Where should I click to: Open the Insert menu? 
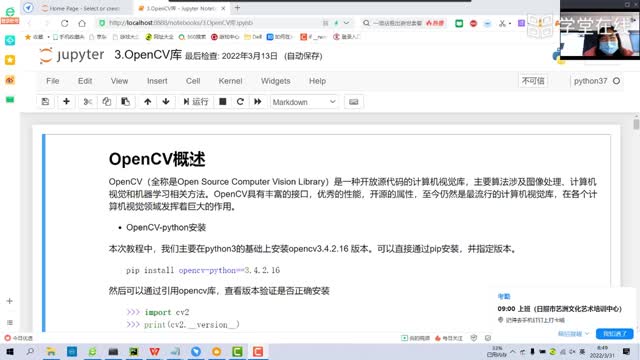click(157, 81)
